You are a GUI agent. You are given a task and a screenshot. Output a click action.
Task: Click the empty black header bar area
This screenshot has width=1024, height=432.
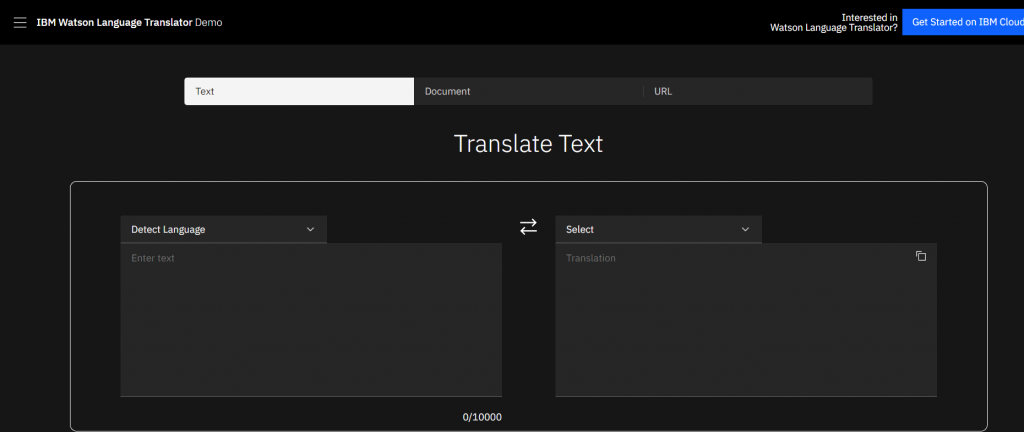500,22
